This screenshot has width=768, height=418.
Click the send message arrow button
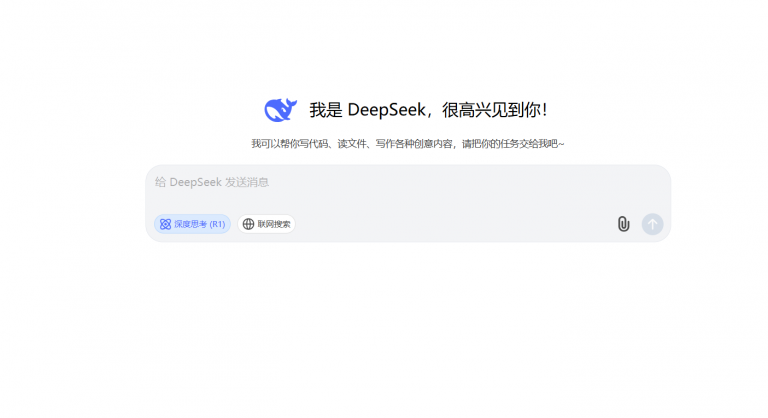point(652,224)
